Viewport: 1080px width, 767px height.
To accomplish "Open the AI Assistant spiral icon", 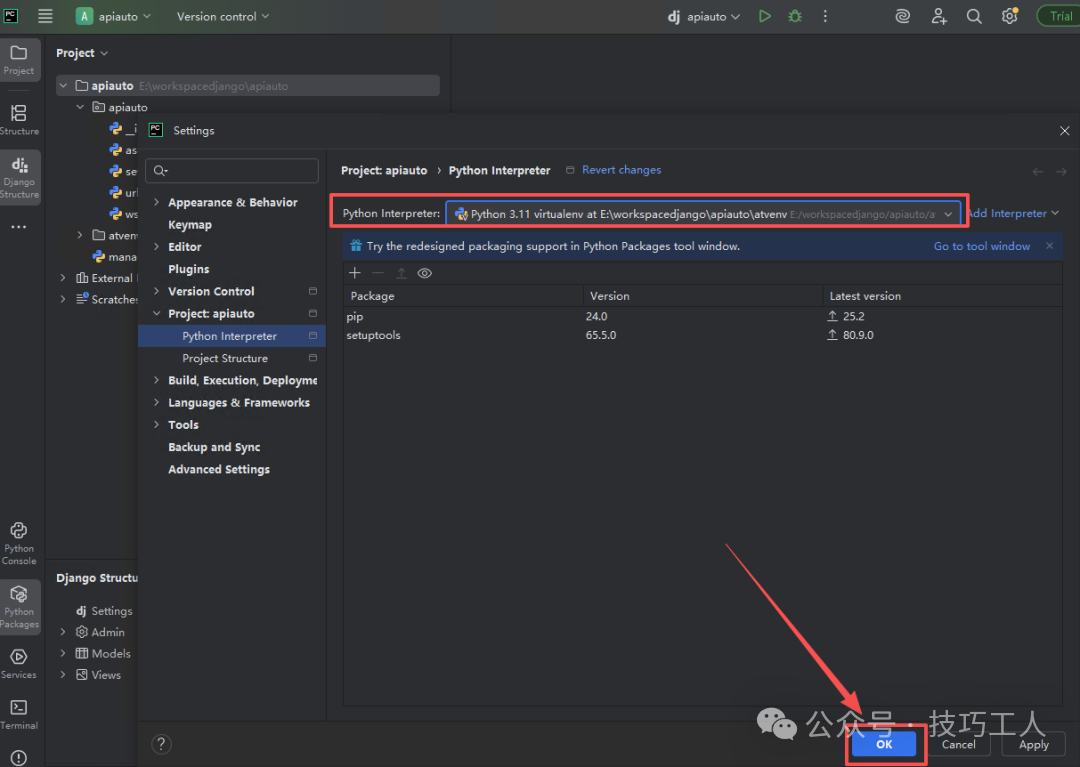I will tap(902, 16).
